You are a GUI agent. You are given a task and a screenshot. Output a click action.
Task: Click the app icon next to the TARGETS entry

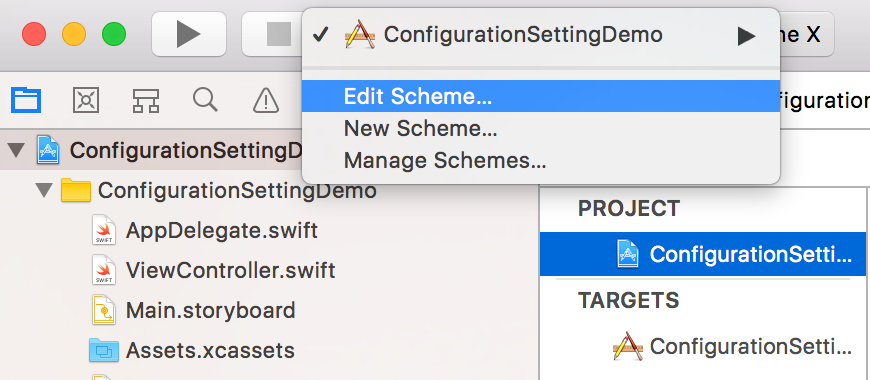(x=628, y=346)
